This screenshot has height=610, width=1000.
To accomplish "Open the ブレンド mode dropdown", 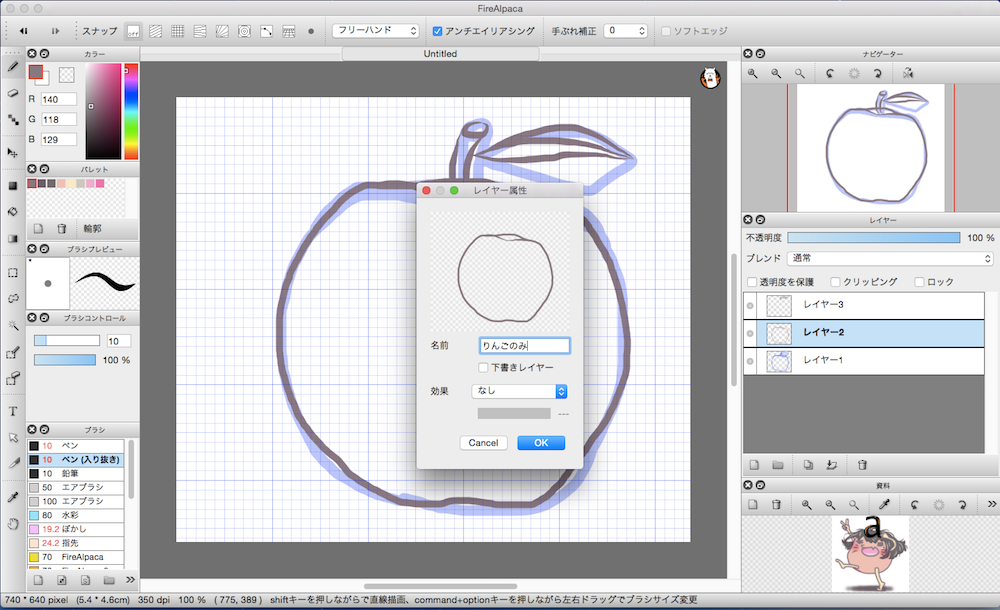I will (890, 258).
